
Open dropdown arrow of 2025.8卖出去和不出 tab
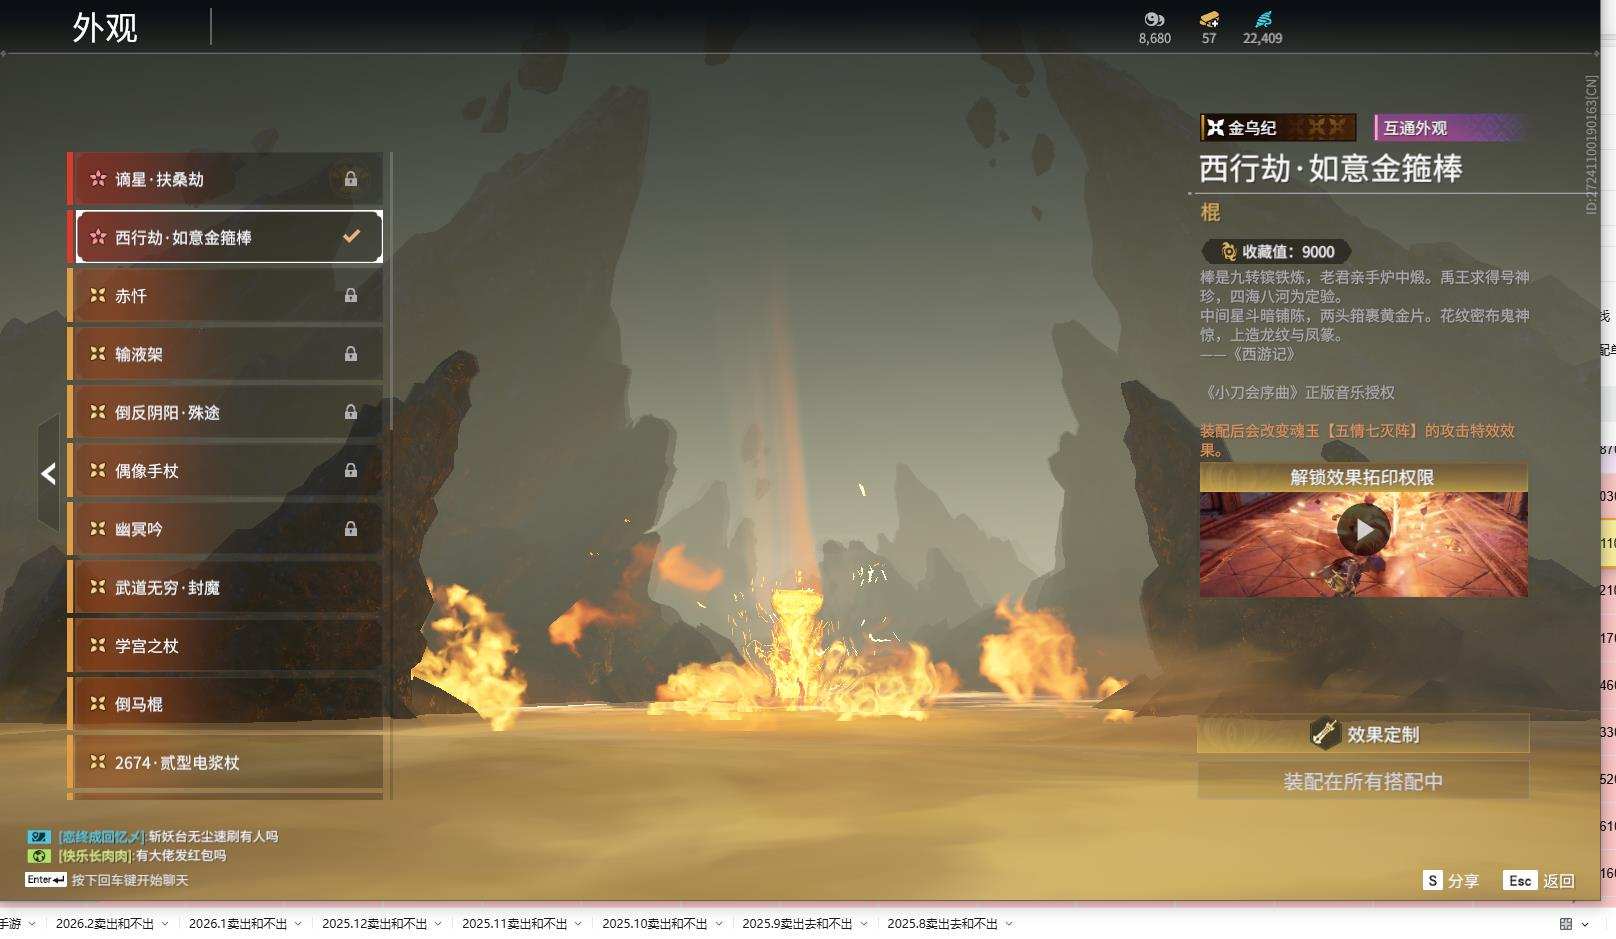point(1009,924)
